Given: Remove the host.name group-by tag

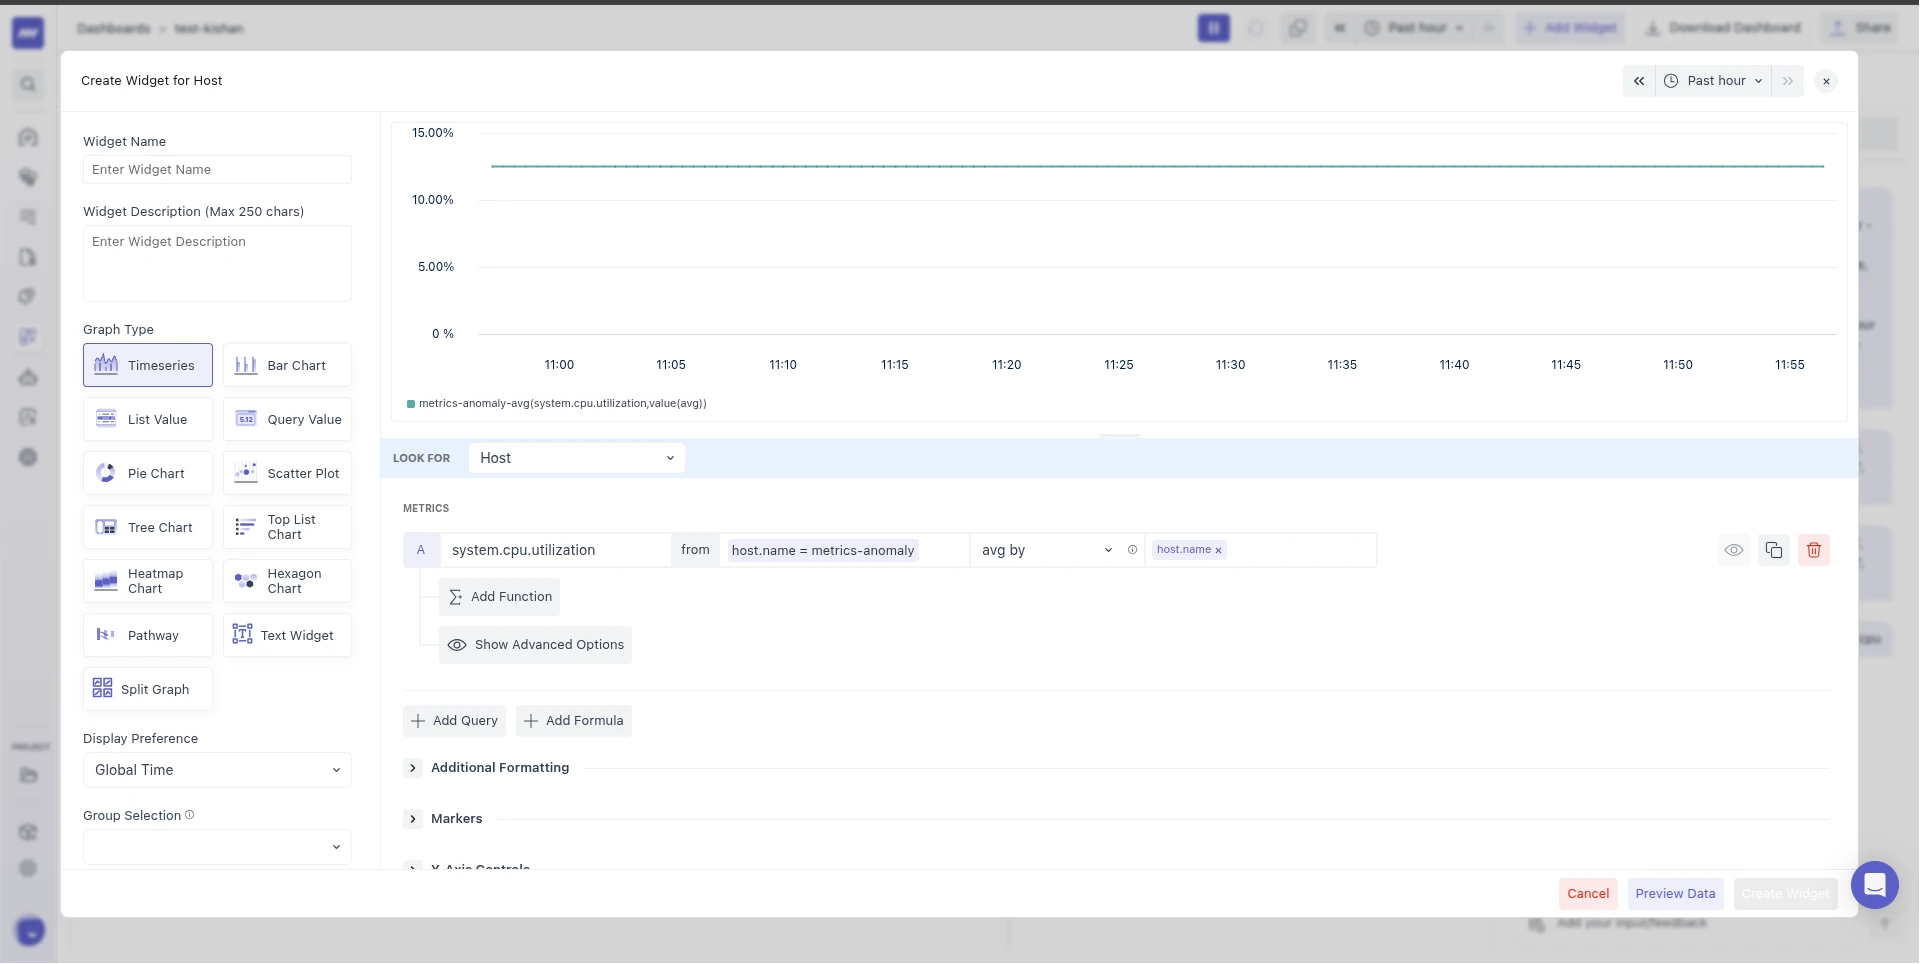Looking at the screenshot, I should click(1218, 551).
